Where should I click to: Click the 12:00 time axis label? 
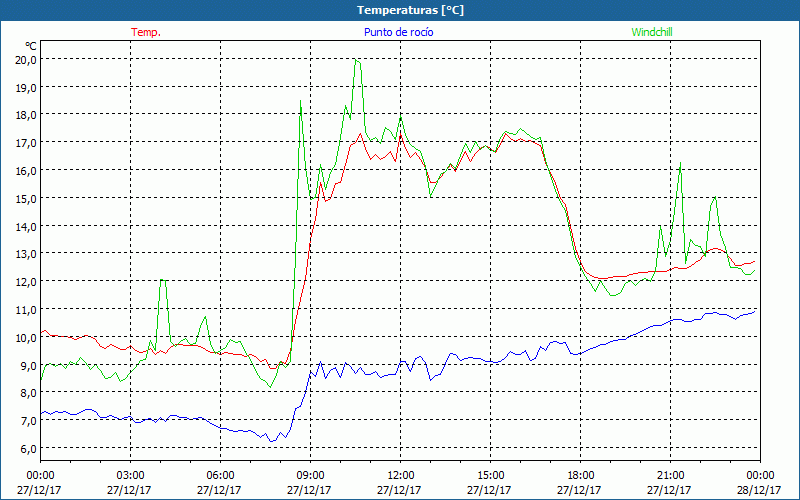coord(401,476)
